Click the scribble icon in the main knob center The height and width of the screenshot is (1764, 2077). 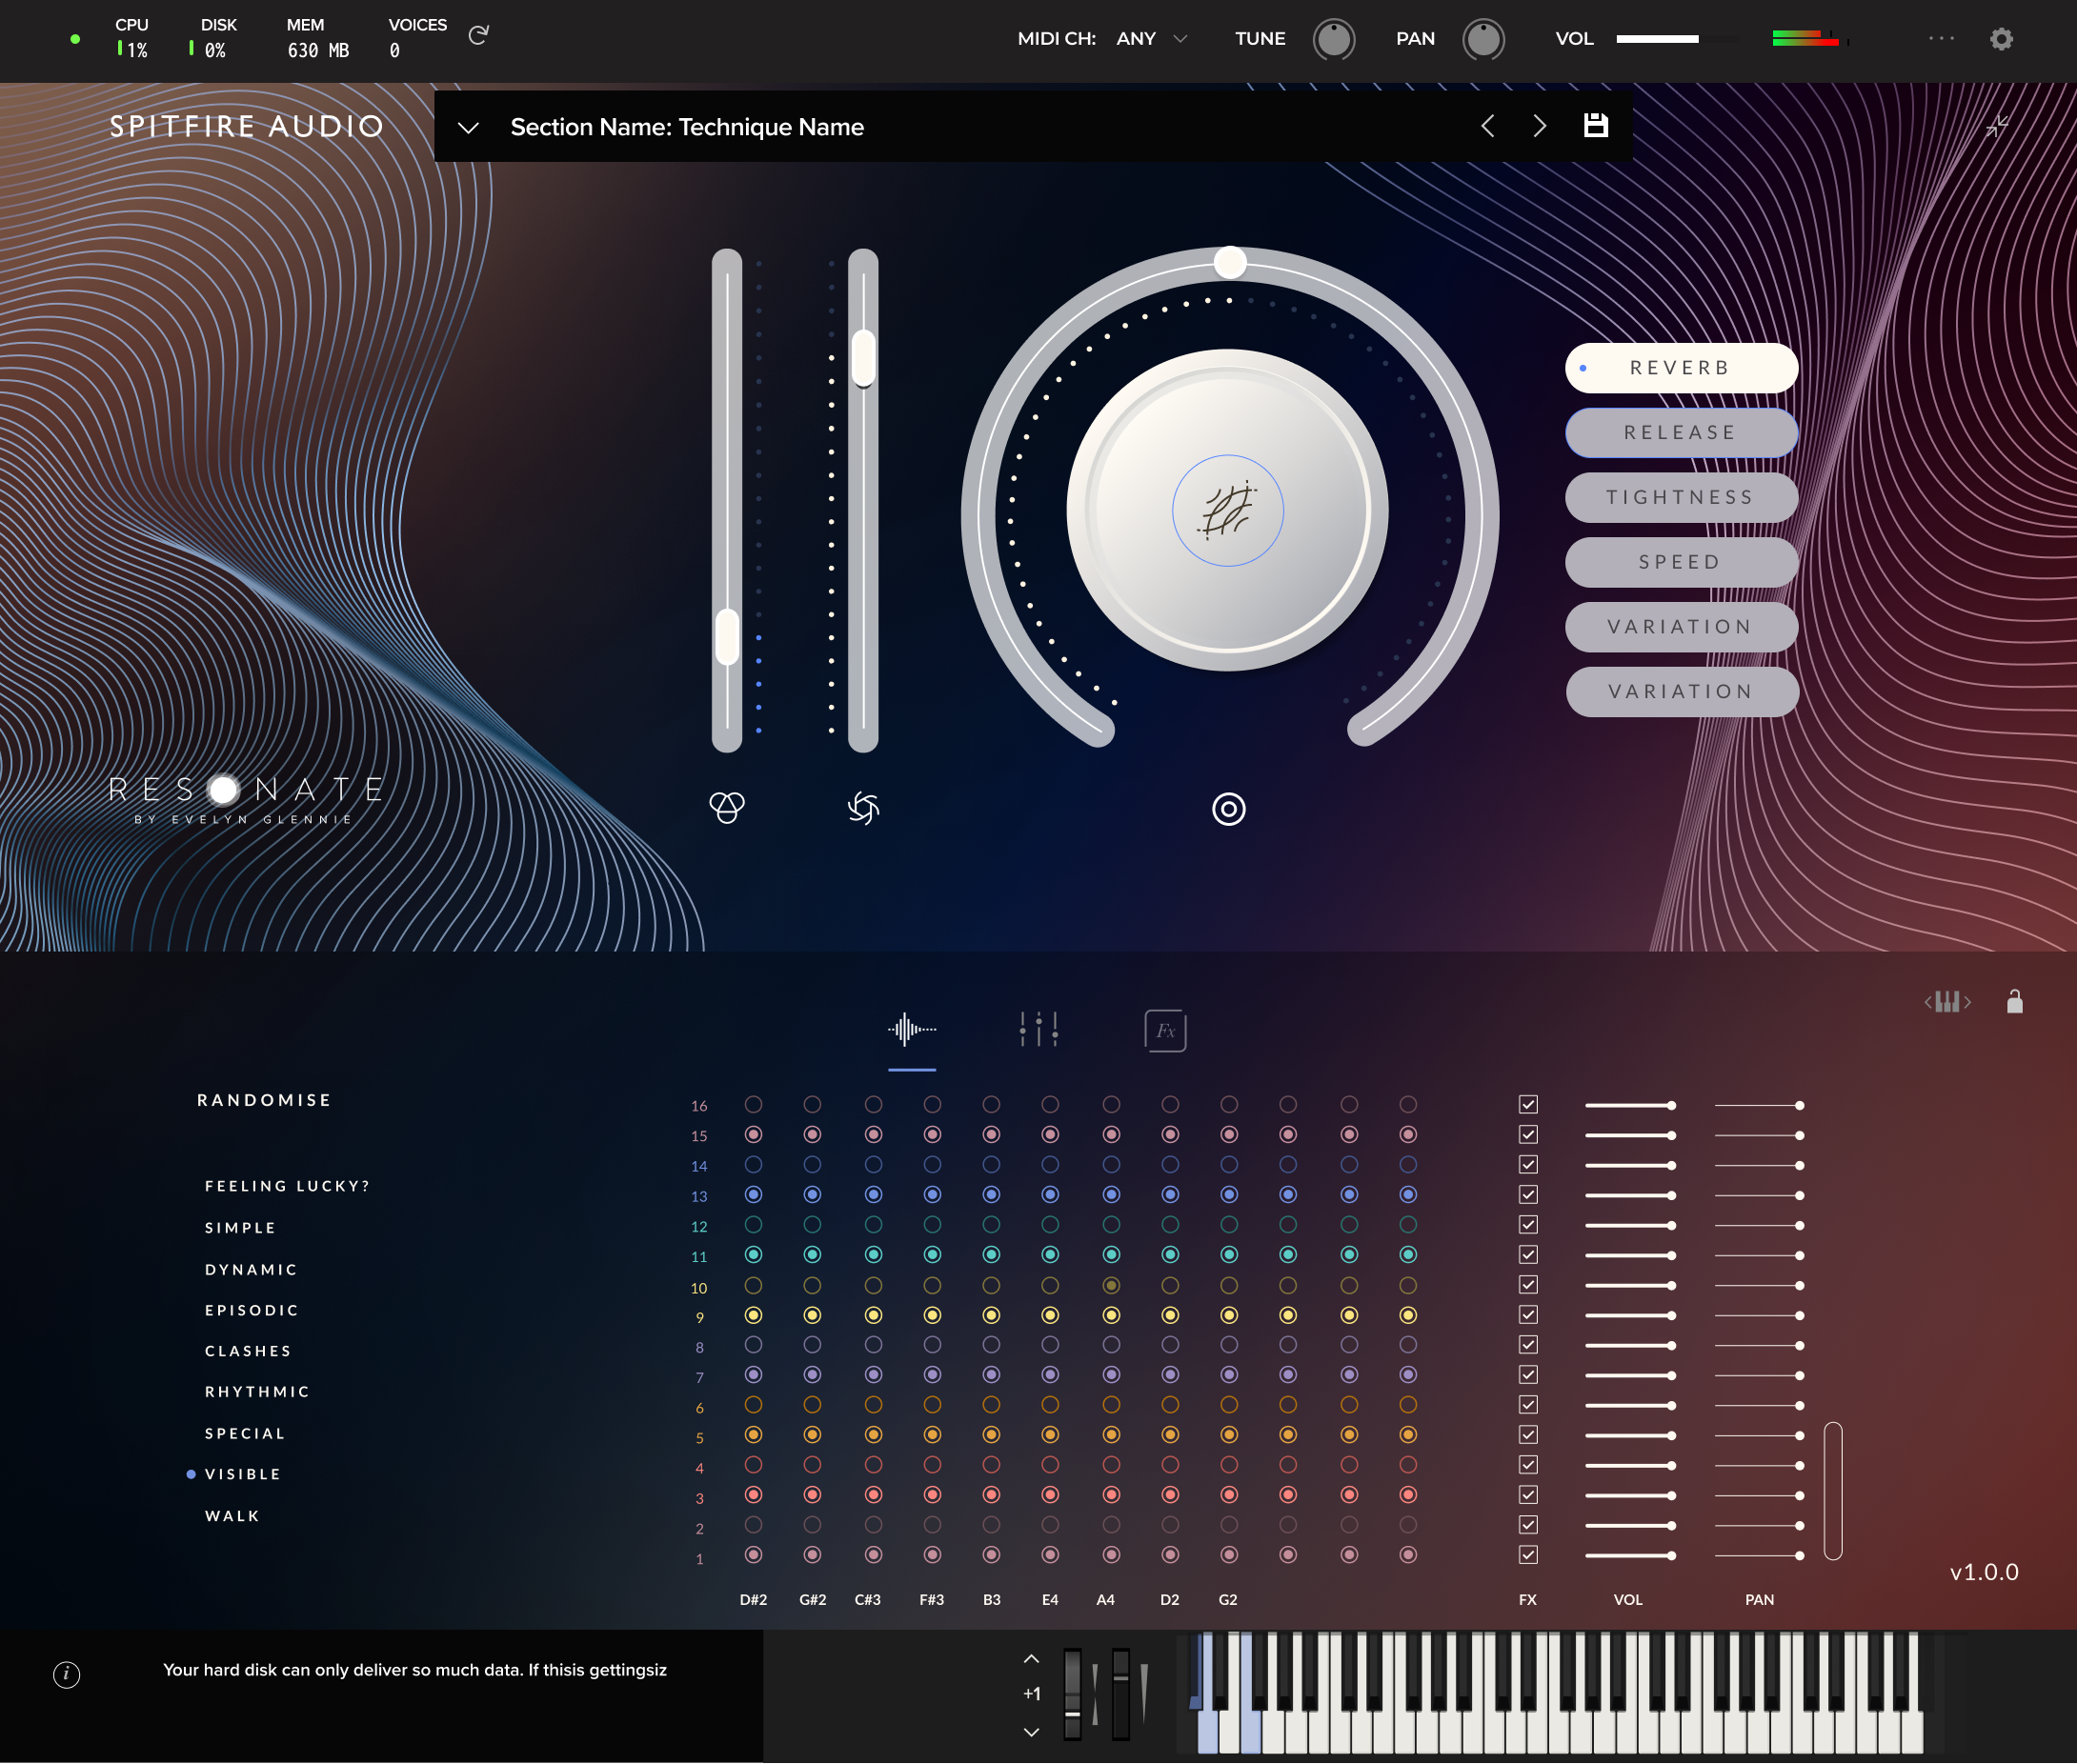click(1228, 511)
